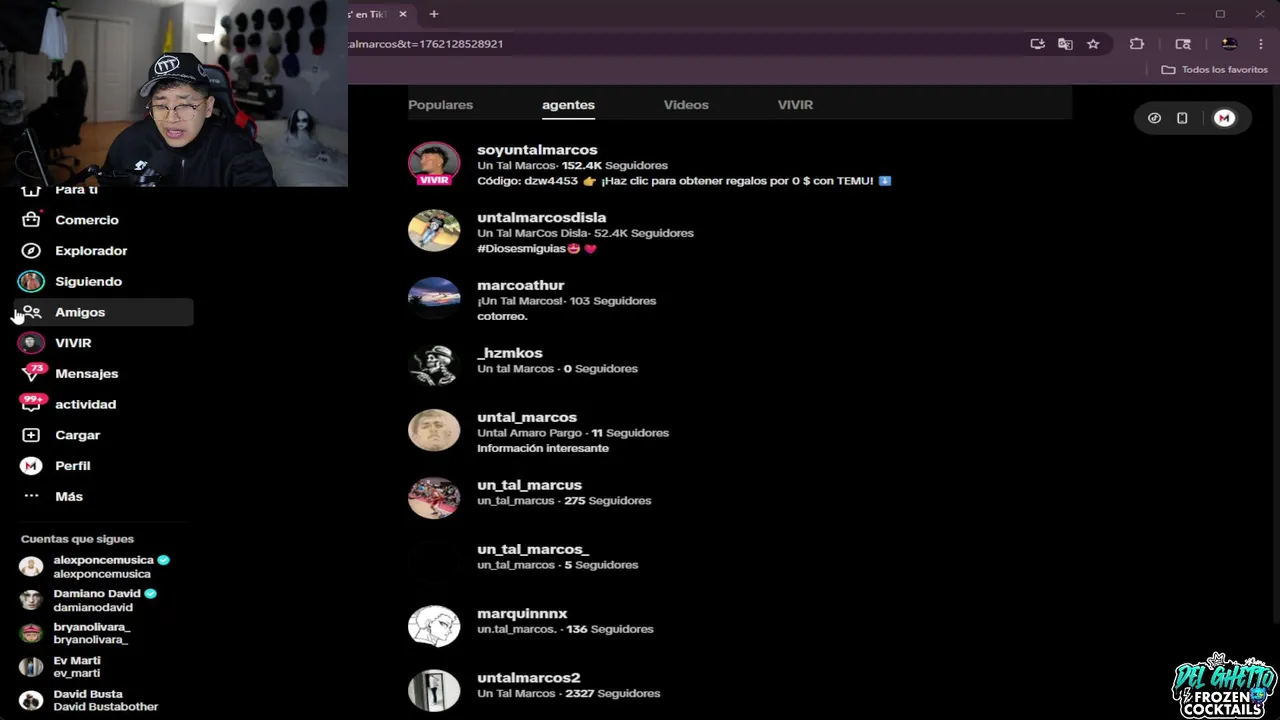Open the VIVIR live icon in sidebar
1280x720 pixels.
point(31,343)
